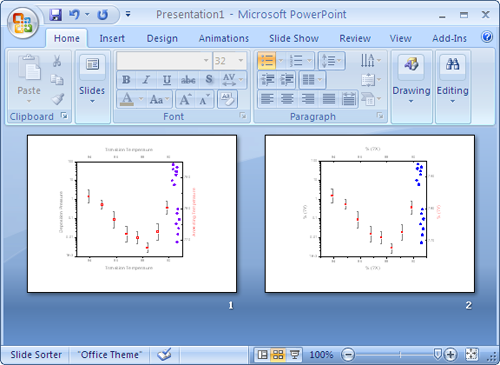Align text left
The width and height of the screenshot is (500, 365).
click(267, 99)
